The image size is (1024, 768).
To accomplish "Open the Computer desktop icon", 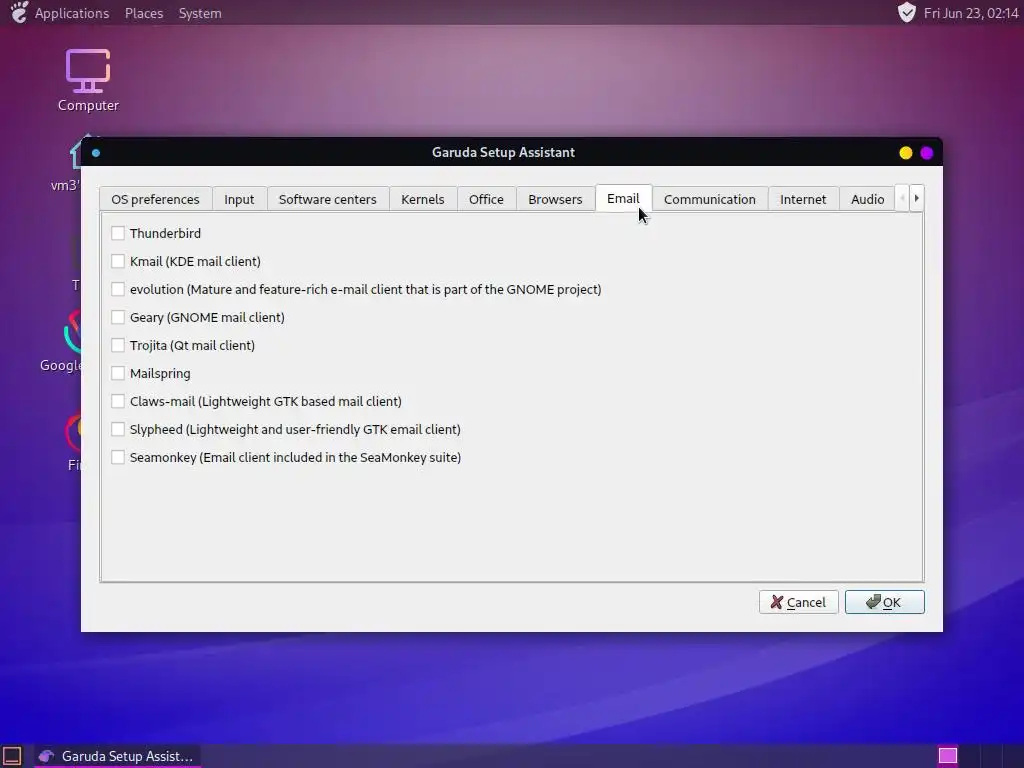I will click(88, 80).
